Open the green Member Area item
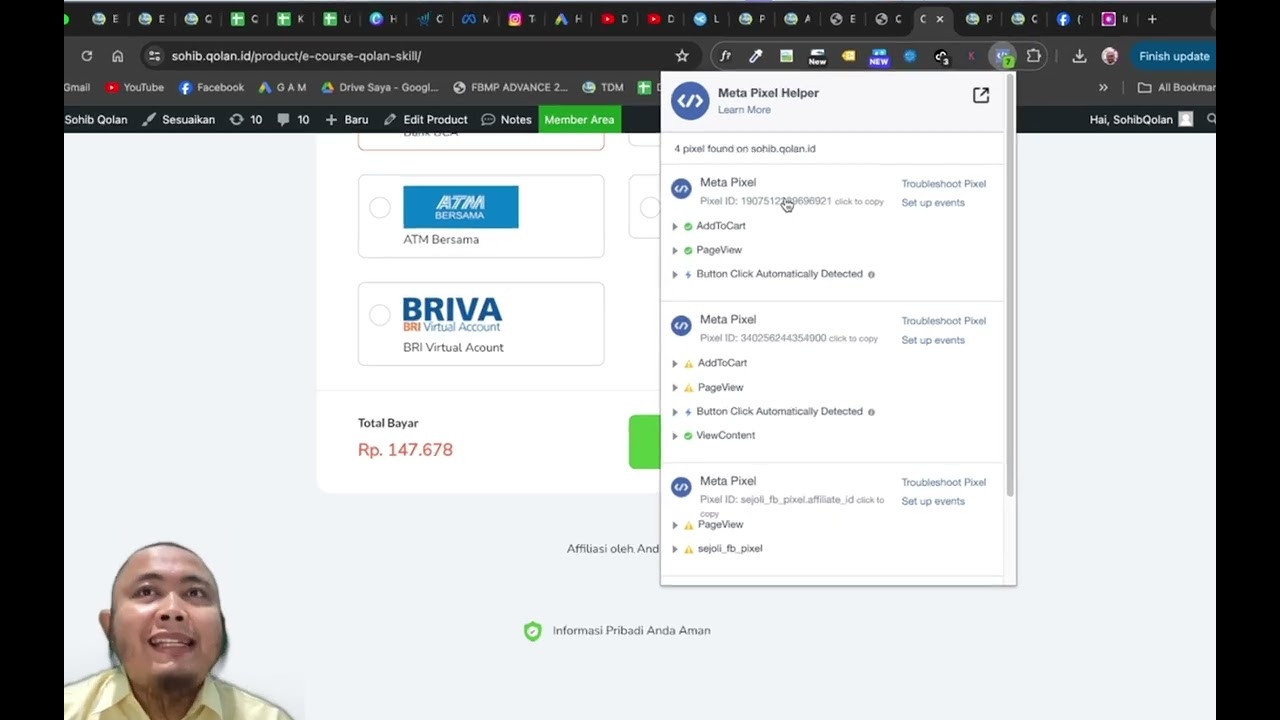The width and height of the screenshot is (1280, 720). pos(579,119)
